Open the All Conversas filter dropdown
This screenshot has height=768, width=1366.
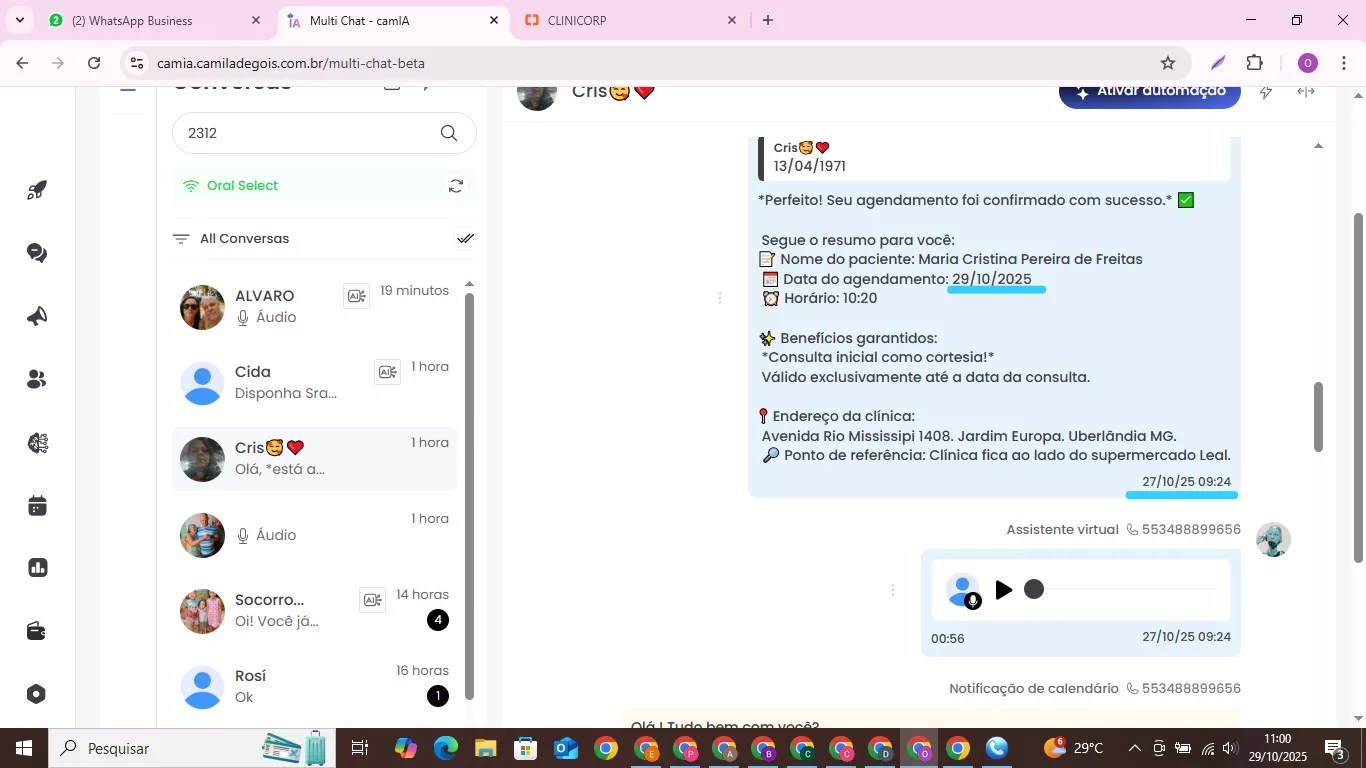pyautogui.click(x=231, y=239)
